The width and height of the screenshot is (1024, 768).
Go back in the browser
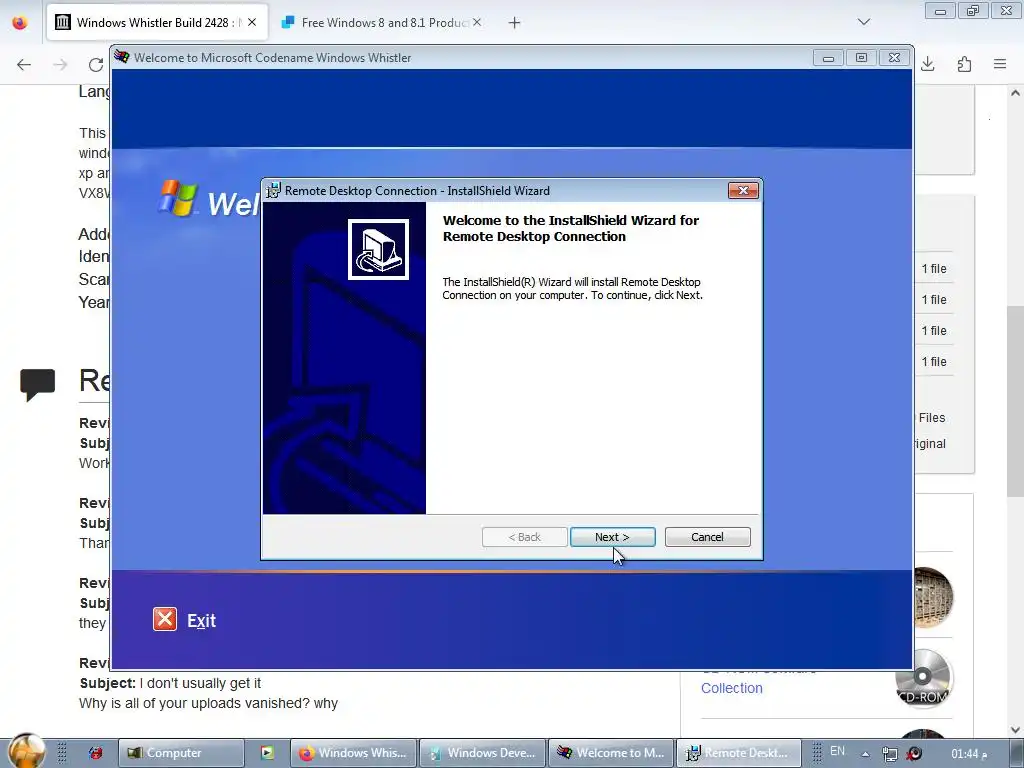point(24,64)
